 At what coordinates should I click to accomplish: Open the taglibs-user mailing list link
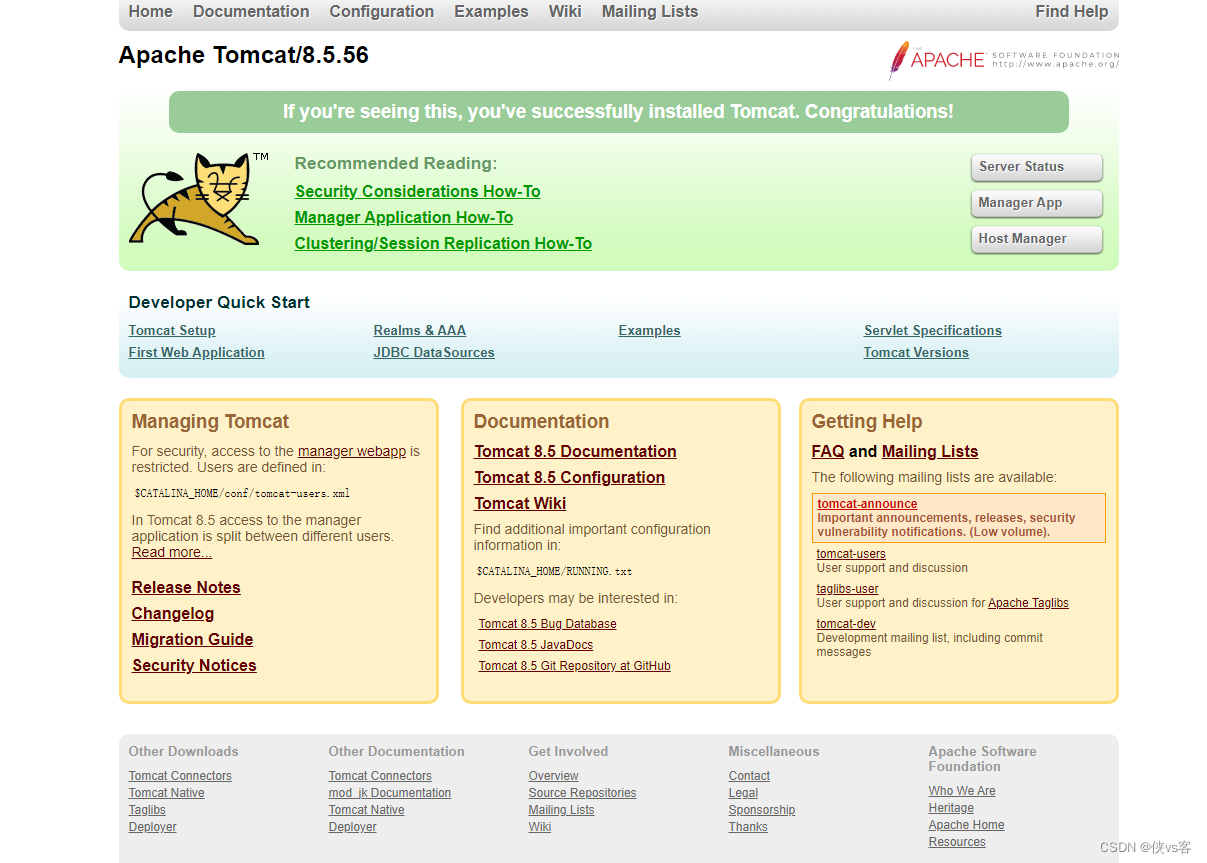coord(848,589)
